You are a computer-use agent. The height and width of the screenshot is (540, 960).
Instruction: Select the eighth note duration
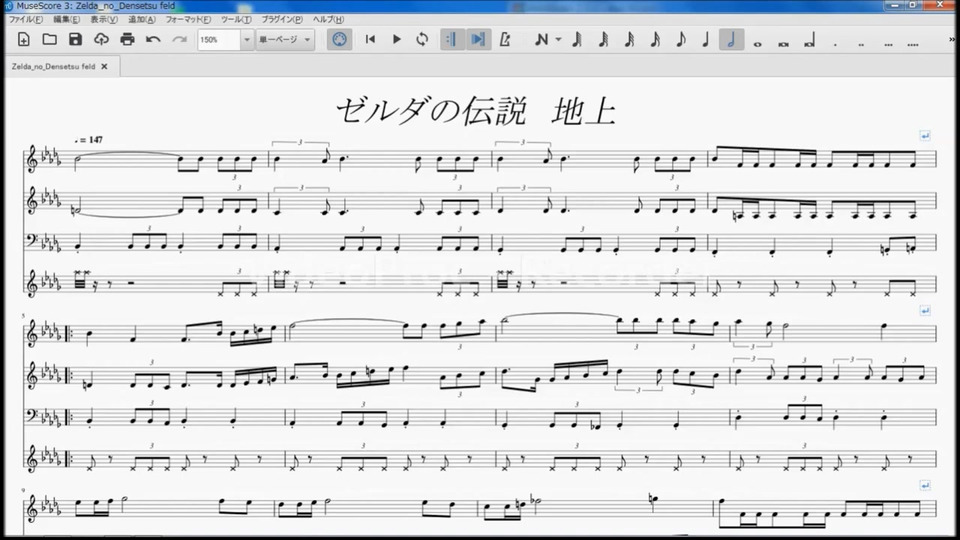[681, 40]
